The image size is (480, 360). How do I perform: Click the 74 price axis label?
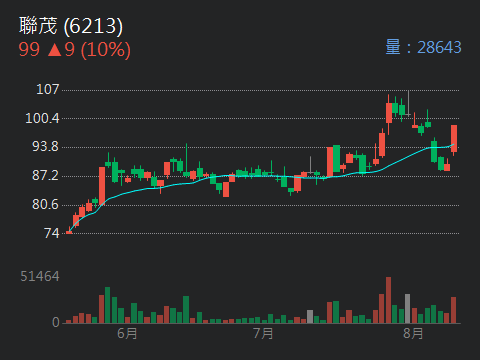pos(52,233)
